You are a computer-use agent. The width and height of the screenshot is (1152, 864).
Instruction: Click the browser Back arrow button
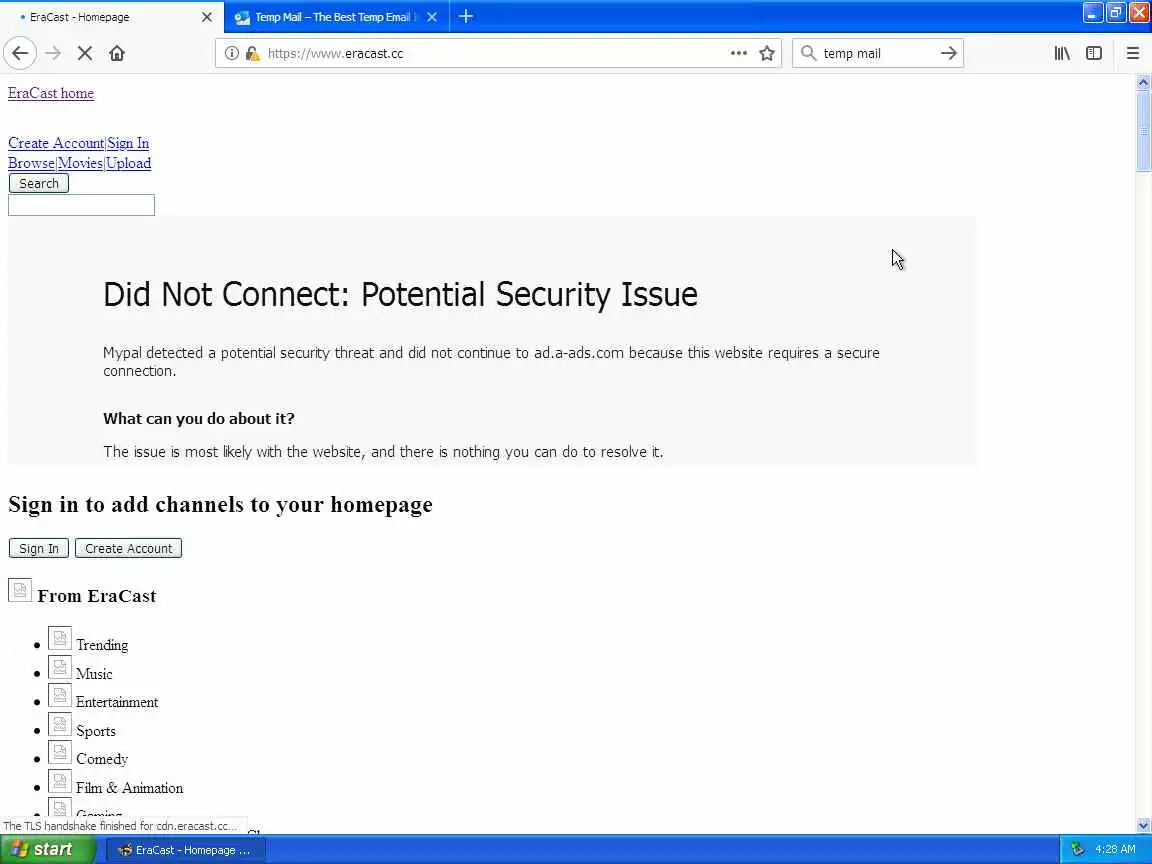[x=20, y=53]
